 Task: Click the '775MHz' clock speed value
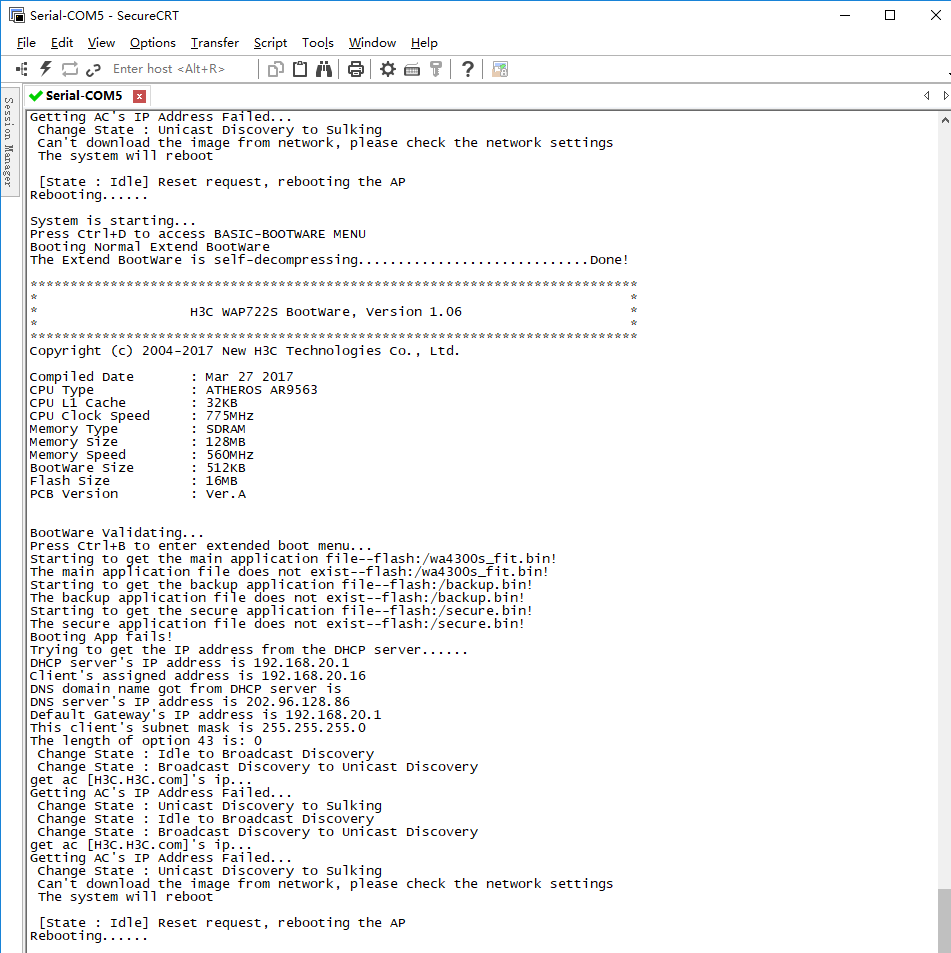(230, 416)
